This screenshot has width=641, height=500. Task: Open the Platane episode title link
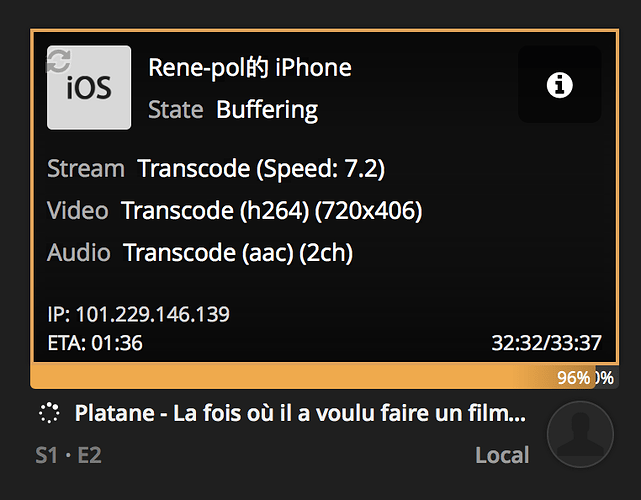300,413
